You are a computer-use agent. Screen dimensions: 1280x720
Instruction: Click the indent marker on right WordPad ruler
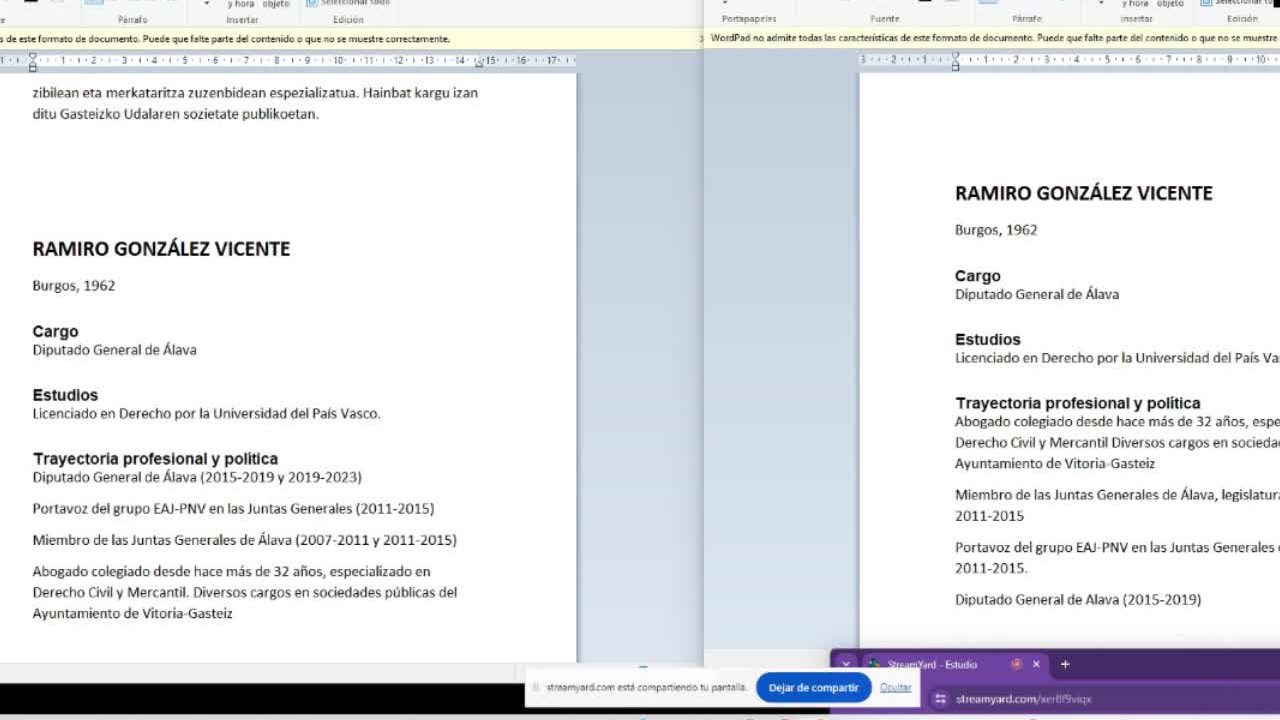pyautogui.click(x=955, y=62)
